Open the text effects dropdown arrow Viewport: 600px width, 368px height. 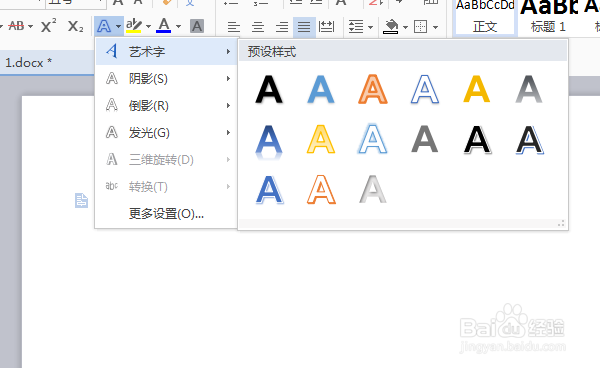[118, 27]
